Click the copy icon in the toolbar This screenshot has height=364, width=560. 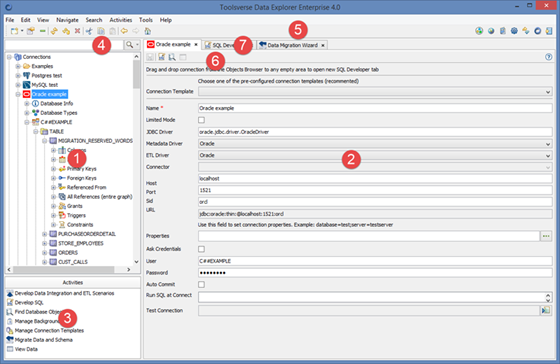pyautogui.click(x=101, y=31)
